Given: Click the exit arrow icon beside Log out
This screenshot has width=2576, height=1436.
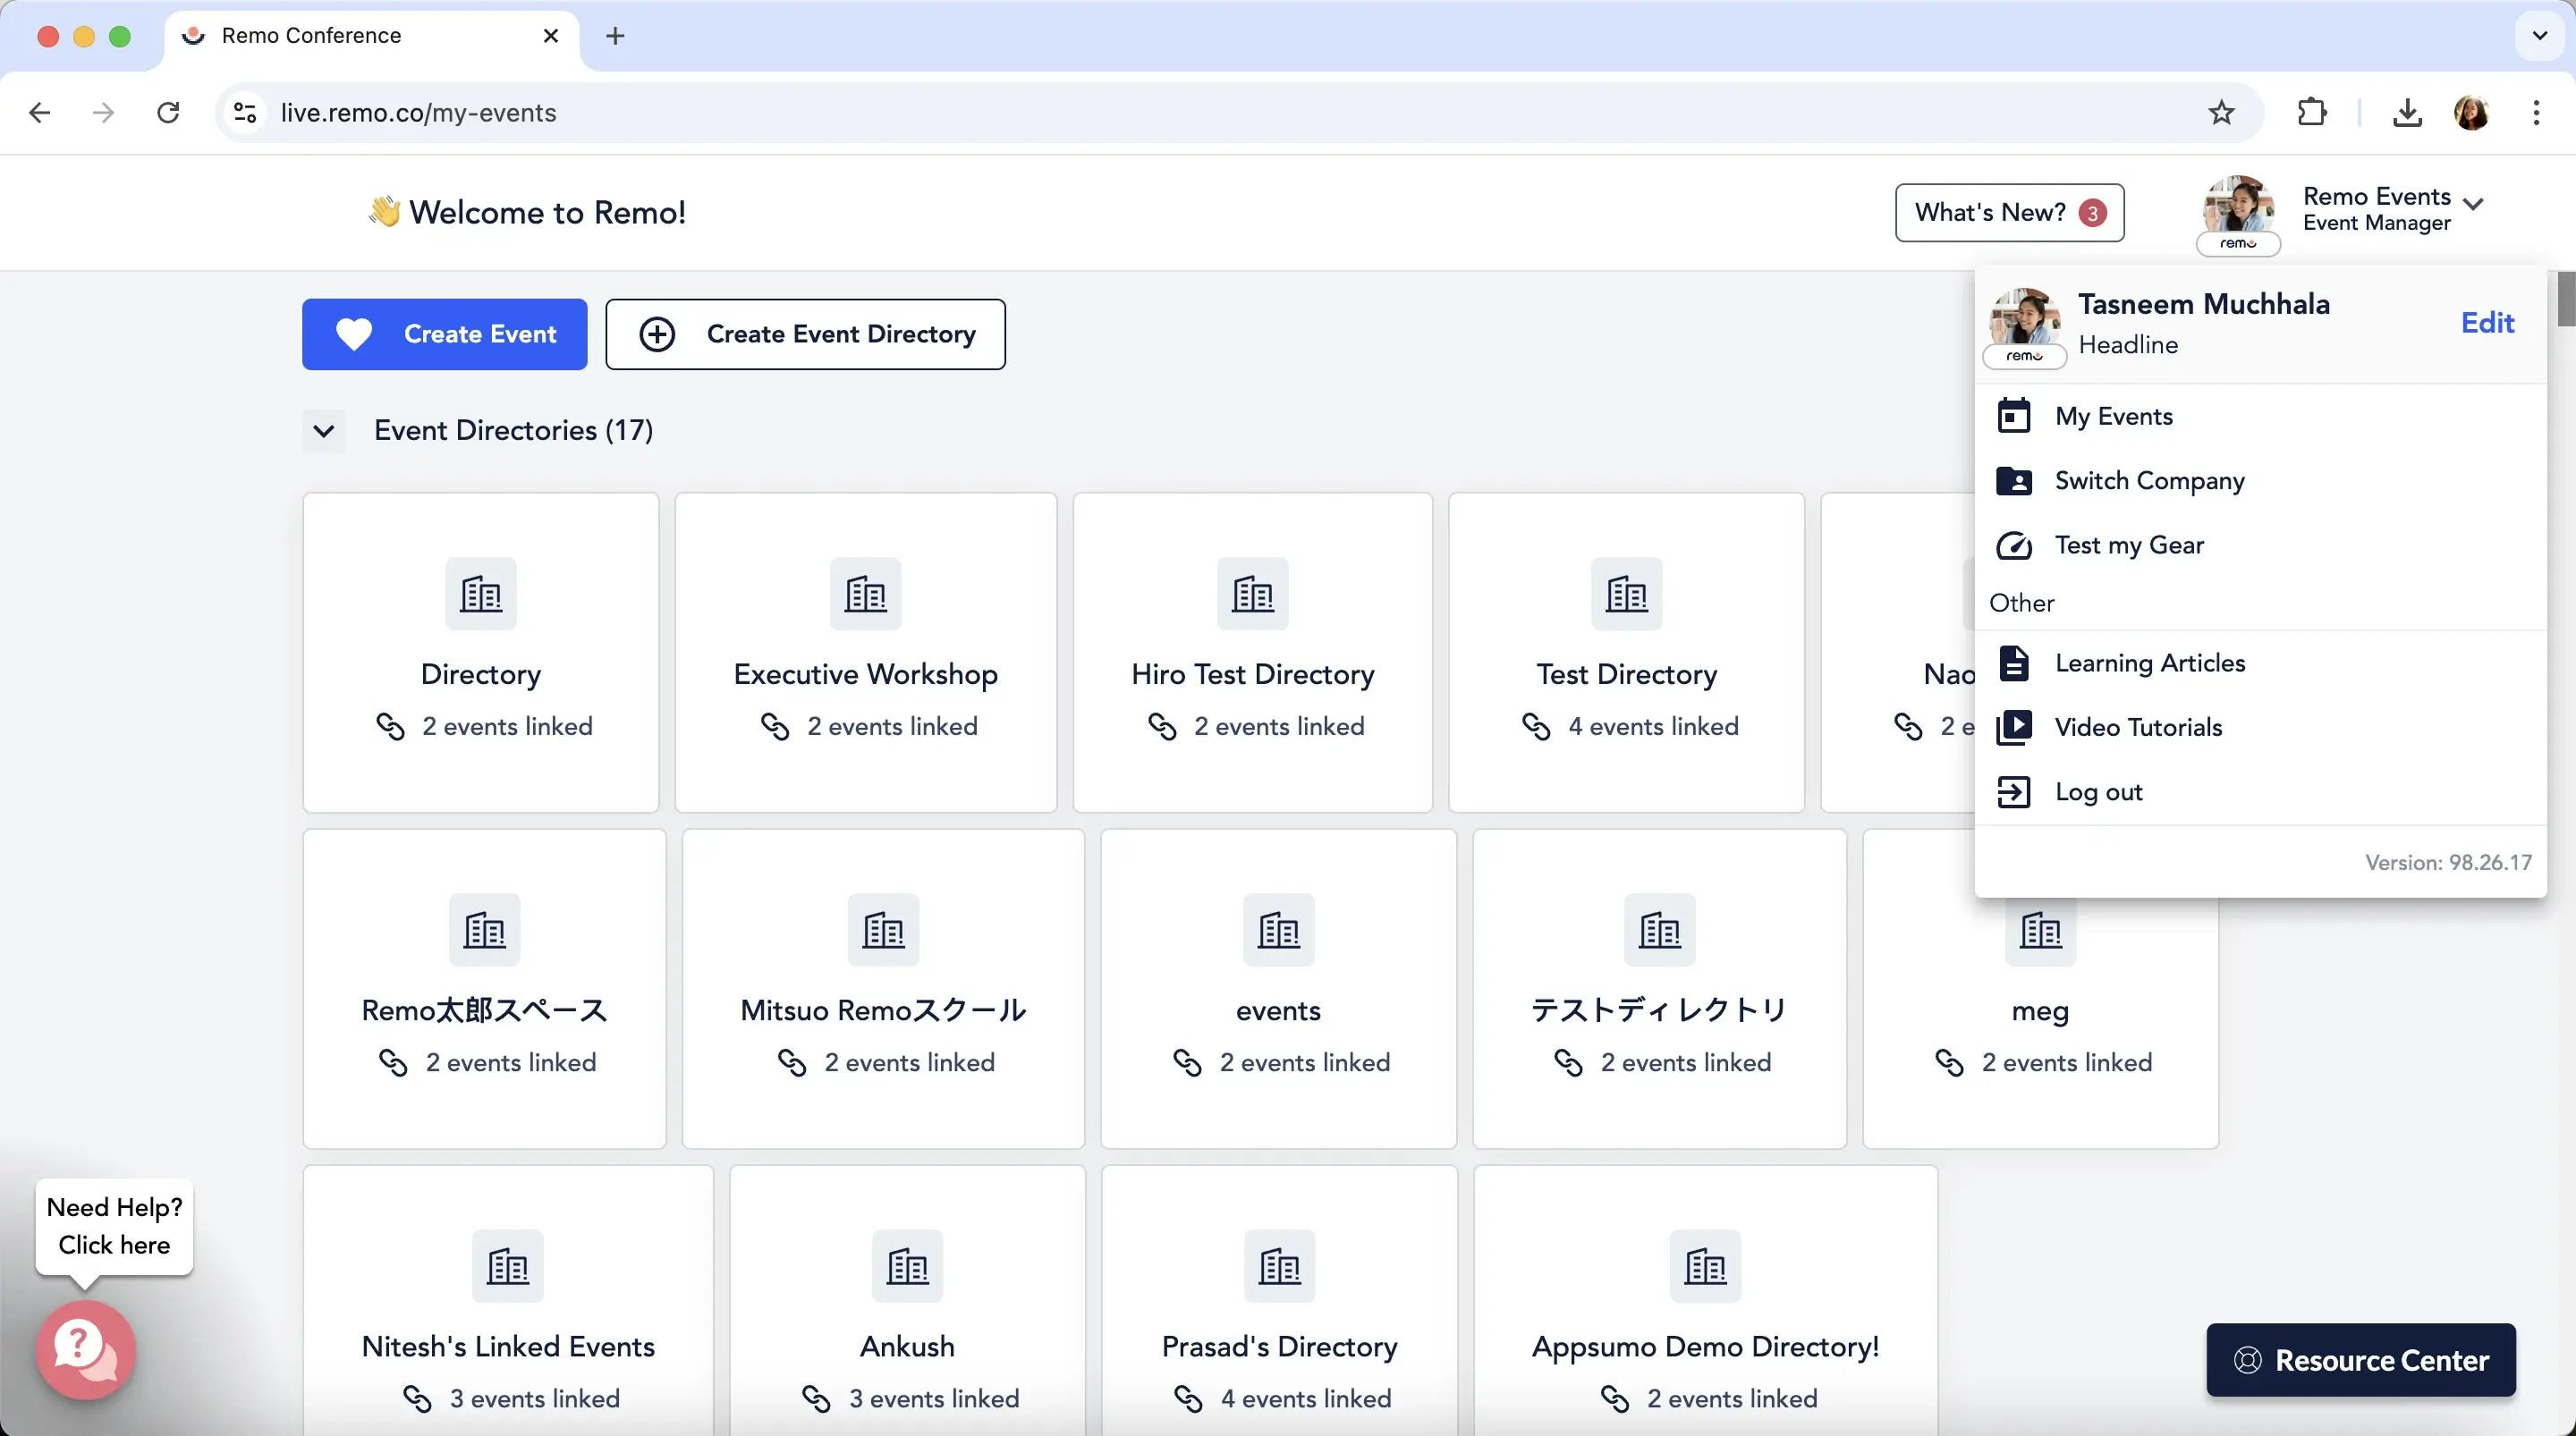Looking at the screenshot, I should (2014, 792).
